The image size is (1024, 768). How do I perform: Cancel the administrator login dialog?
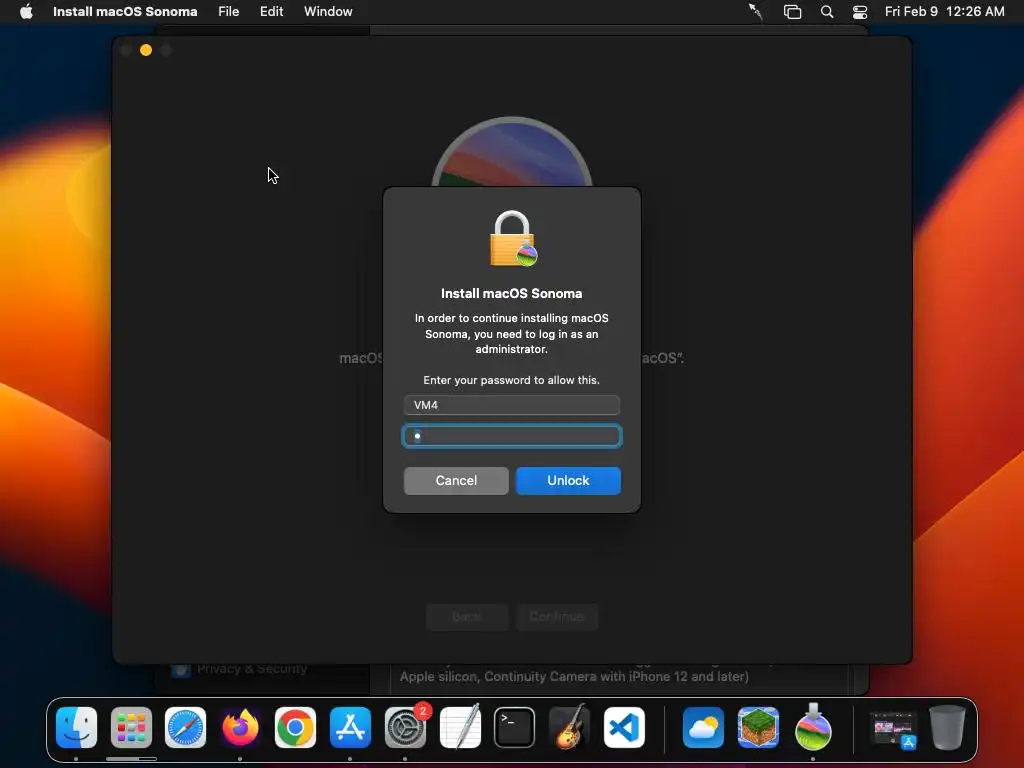pyautogui.click(x=456, y=481)
